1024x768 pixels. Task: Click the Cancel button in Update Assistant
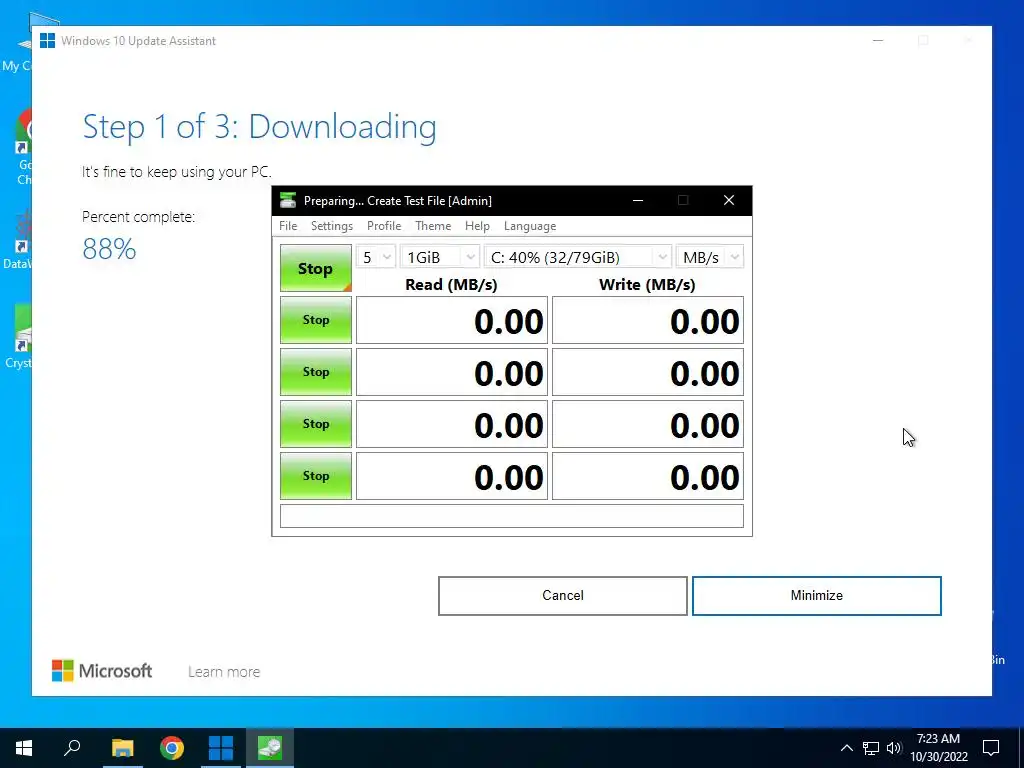pyautogui.click(x=562, y=596)
